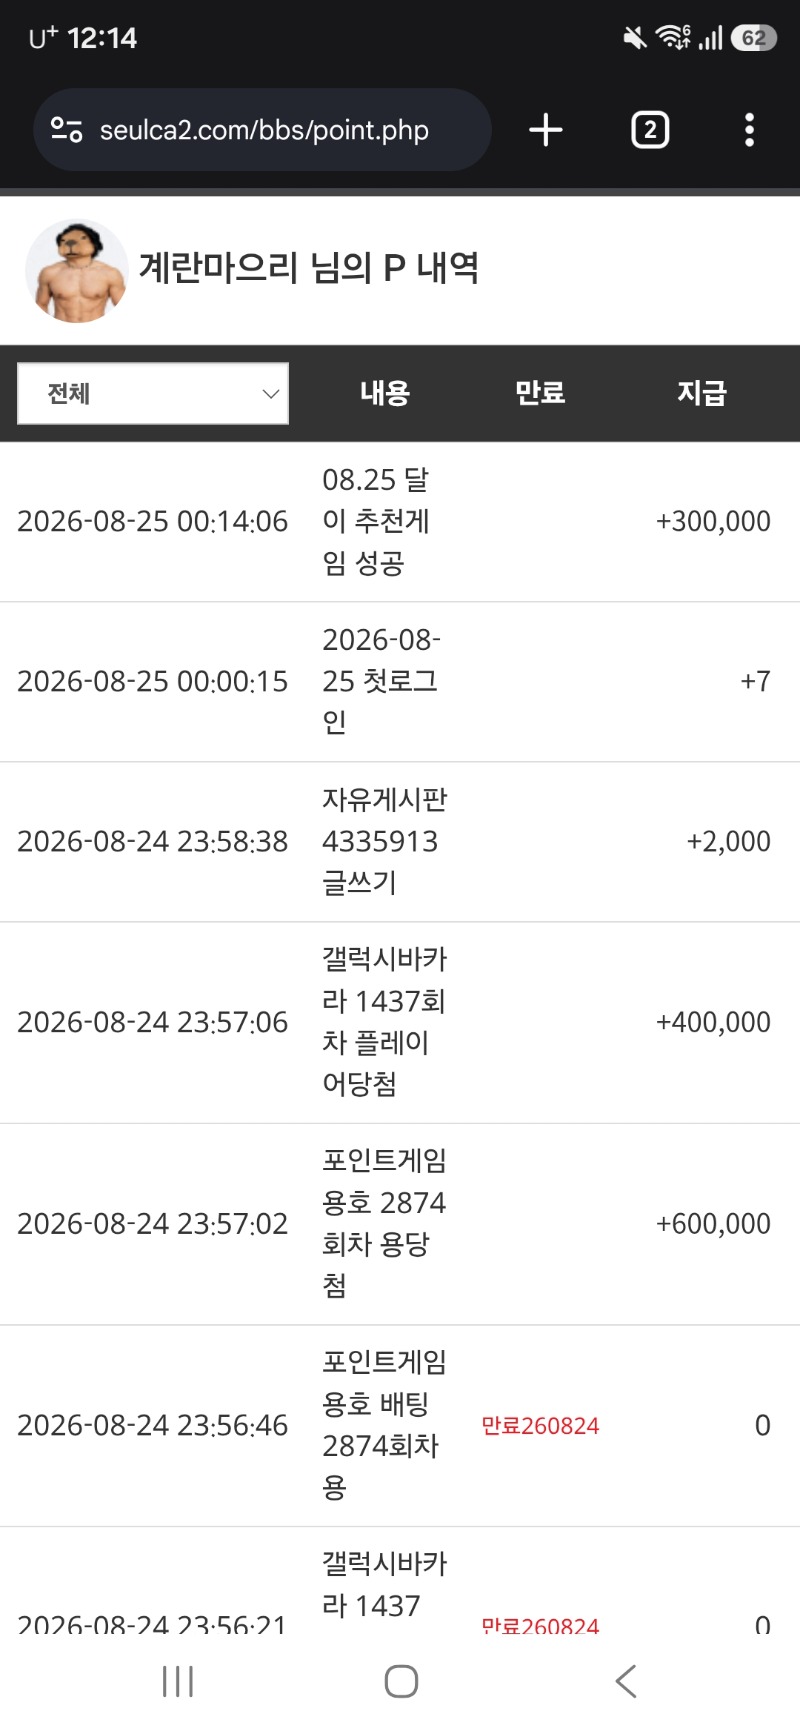Viewport: 800px width, 1734px height.
Task: Click the dropdown chevron next to 전체
Action: [x=270, y=394]
